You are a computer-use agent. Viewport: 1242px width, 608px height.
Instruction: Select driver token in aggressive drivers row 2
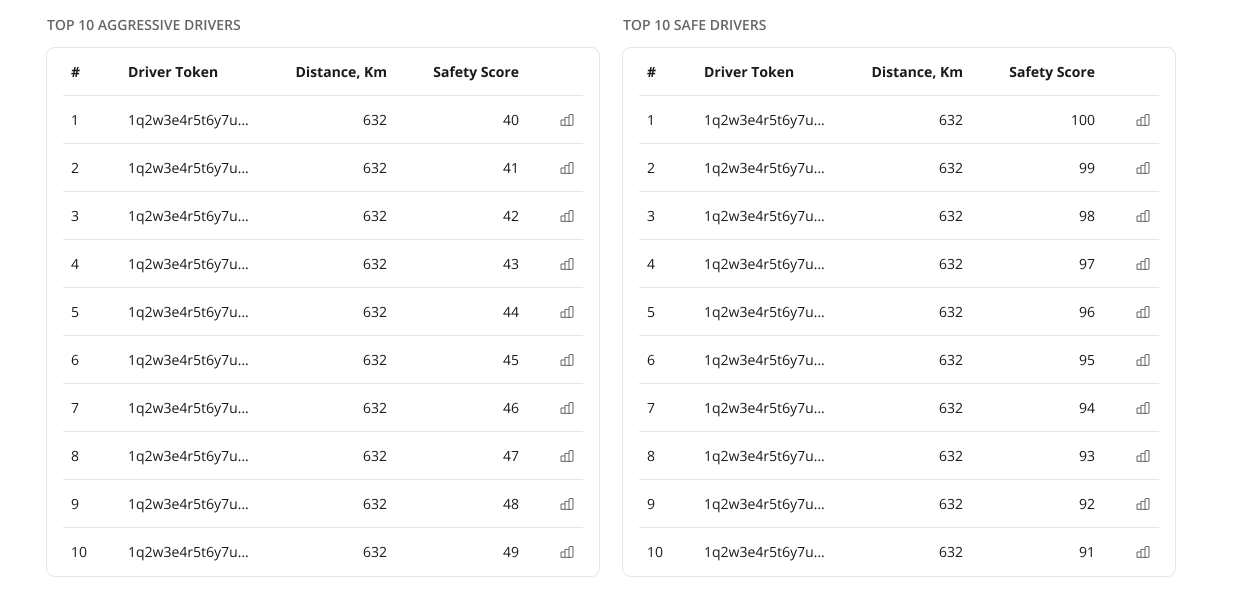[x=188, y=168]
